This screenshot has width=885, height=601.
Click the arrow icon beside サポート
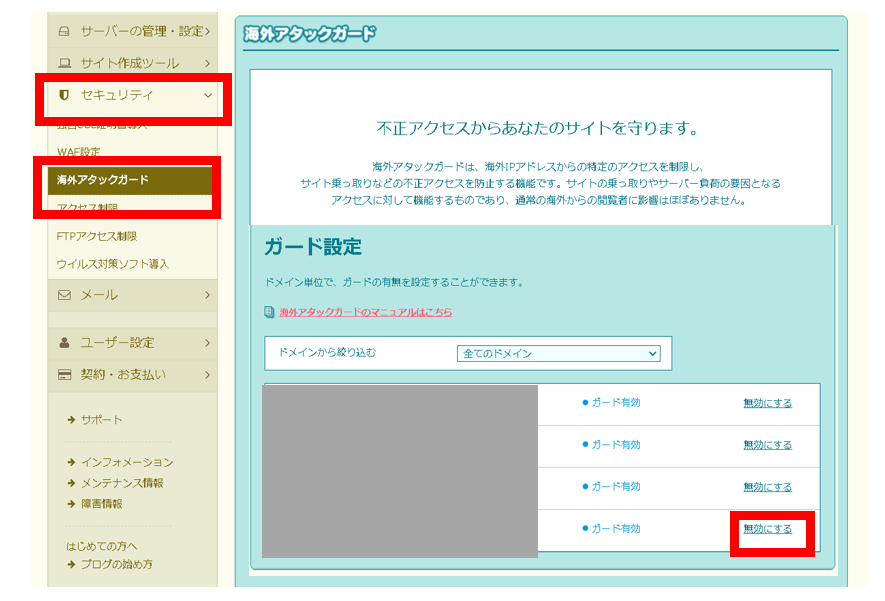pos(71,420)
